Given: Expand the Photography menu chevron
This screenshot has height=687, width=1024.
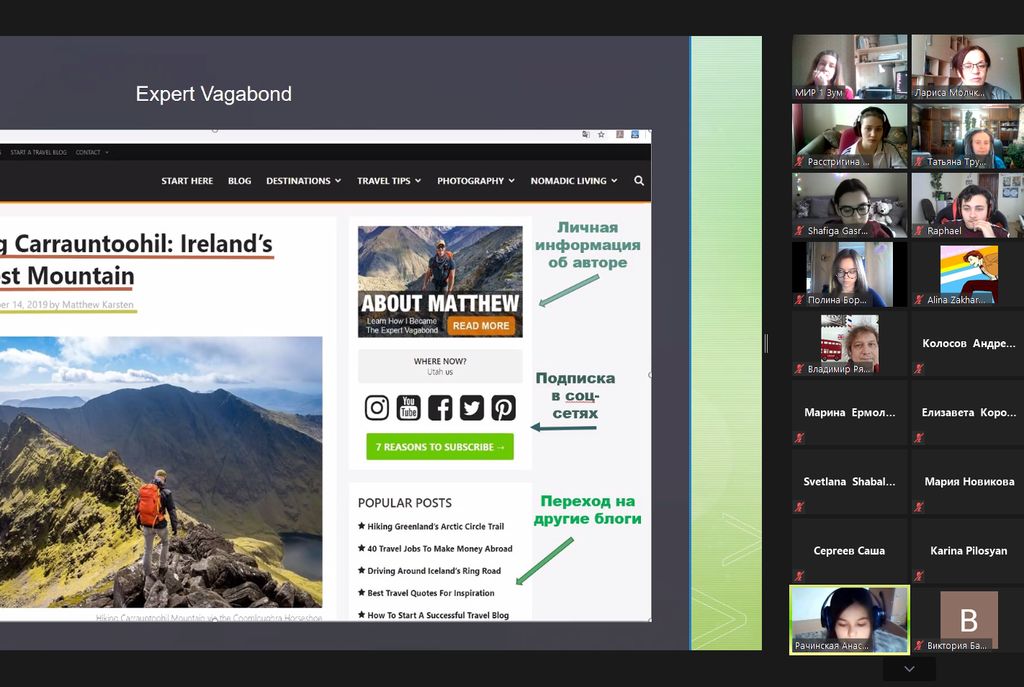Looking at the screenshot, I should click(x=511, y=181).
